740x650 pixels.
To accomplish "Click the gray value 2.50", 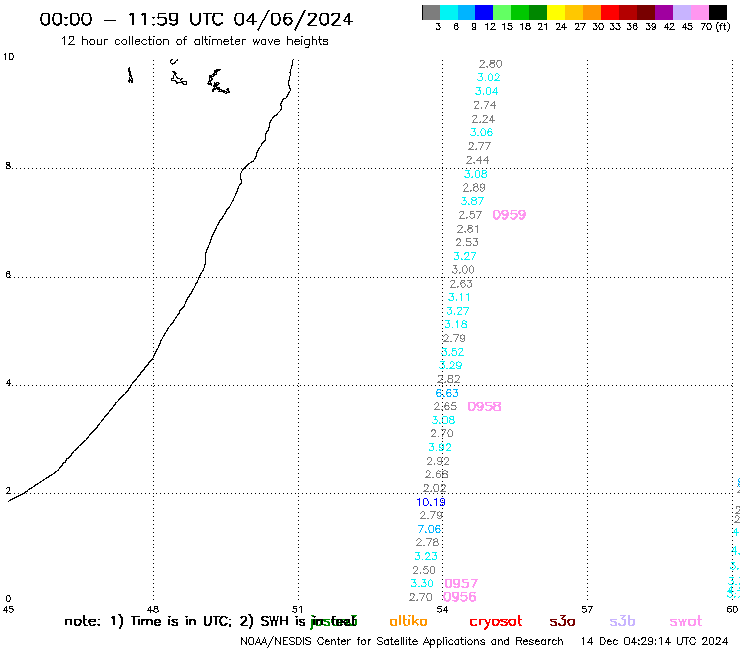I will (x=424, y=570).
